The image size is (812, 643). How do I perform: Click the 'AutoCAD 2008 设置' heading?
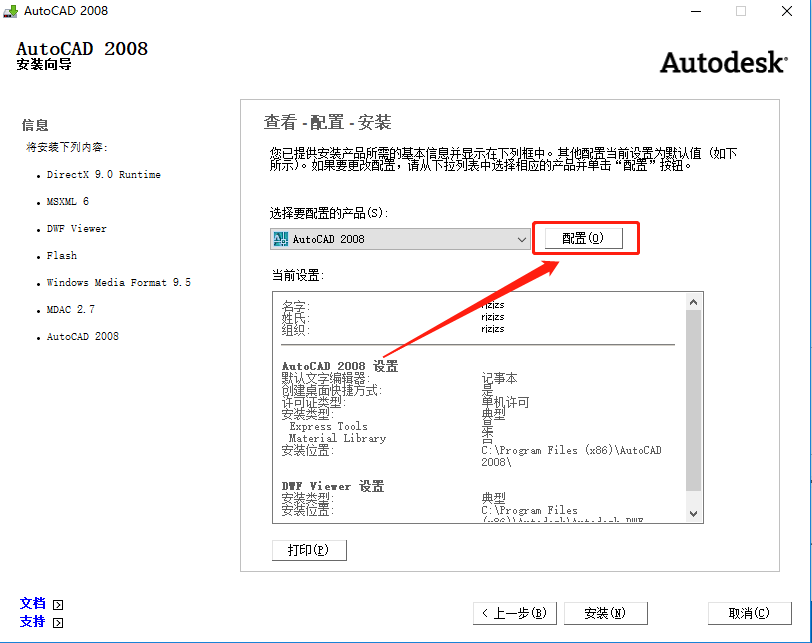point(340,366)
